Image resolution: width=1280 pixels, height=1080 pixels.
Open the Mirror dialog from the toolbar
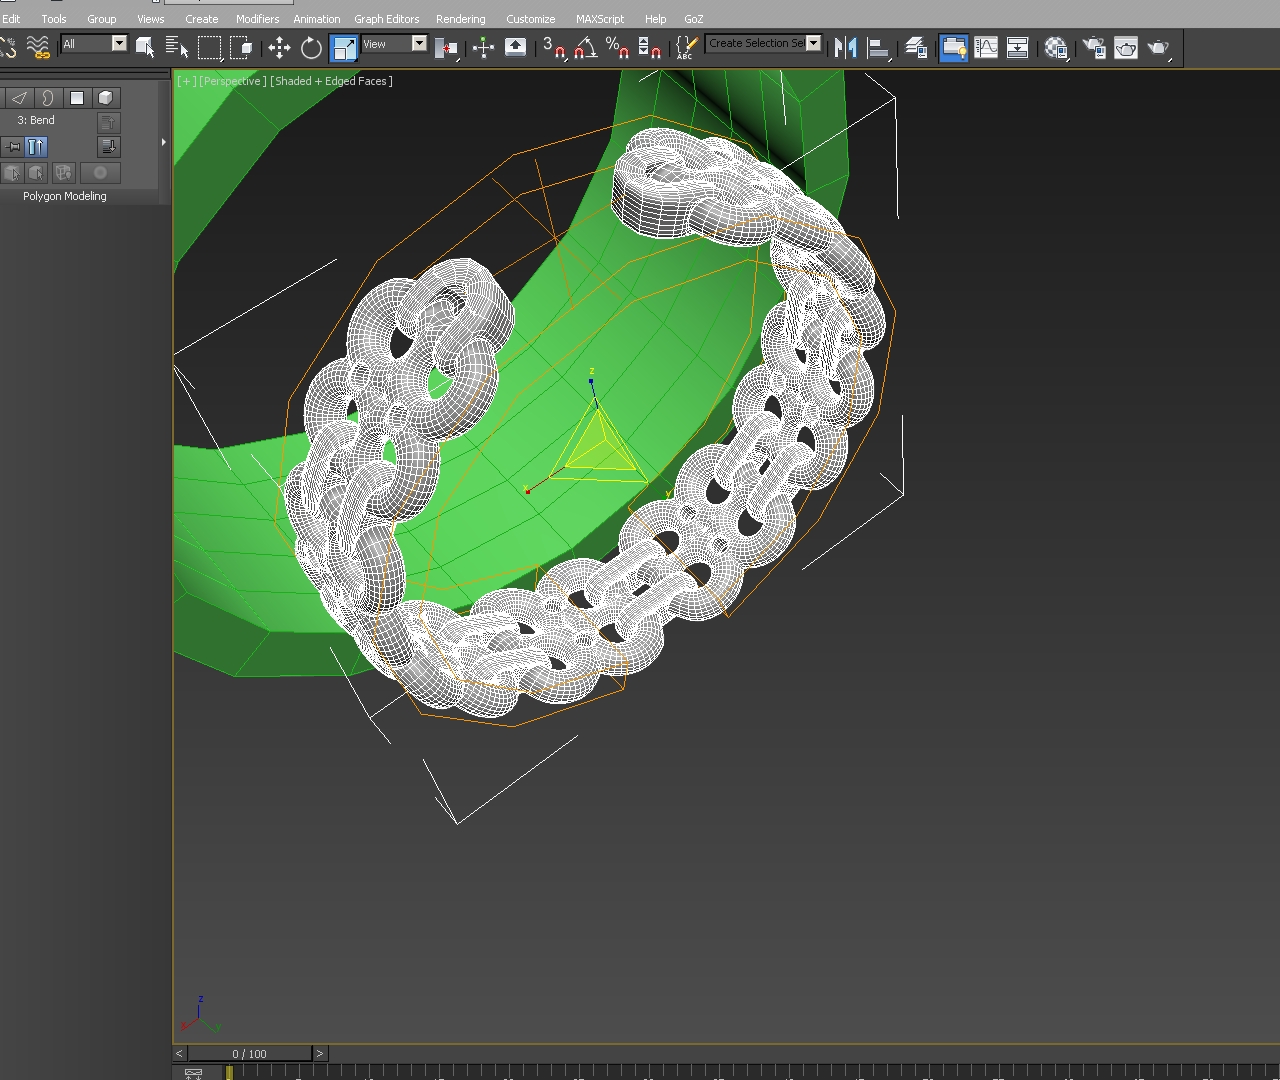845,47
